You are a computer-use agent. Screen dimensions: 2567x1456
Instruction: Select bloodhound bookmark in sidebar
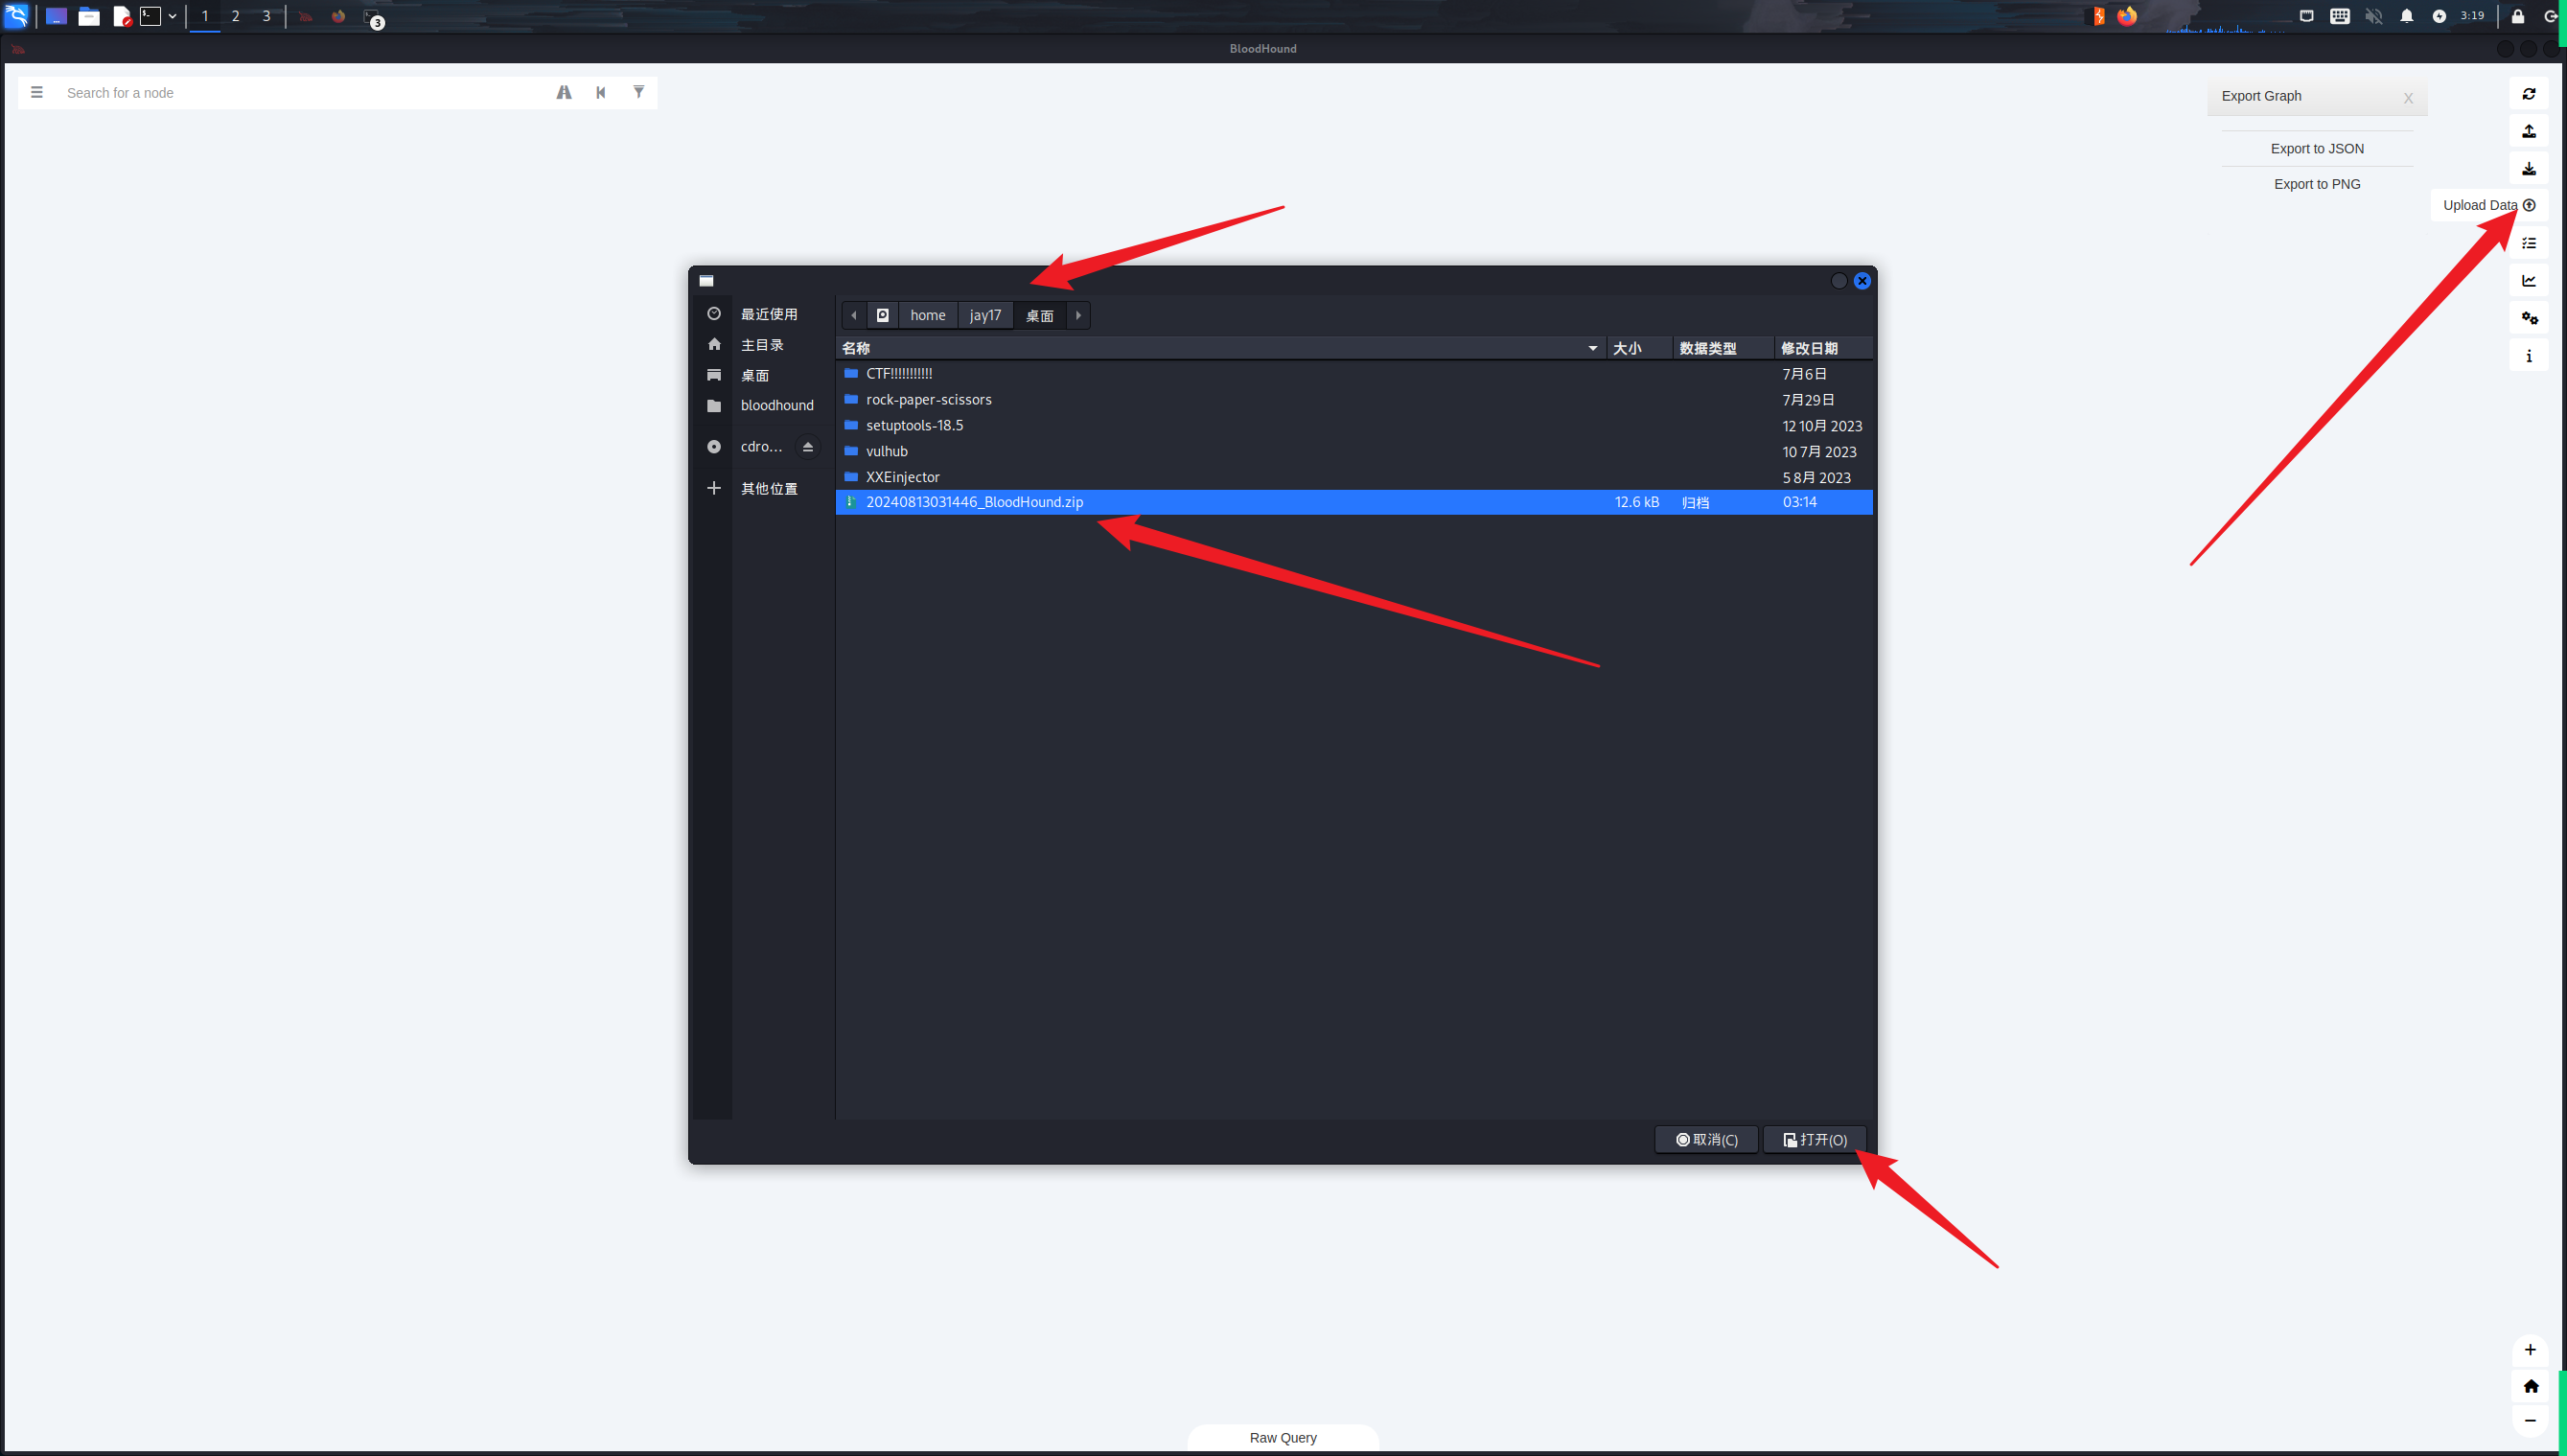[776, 405]
